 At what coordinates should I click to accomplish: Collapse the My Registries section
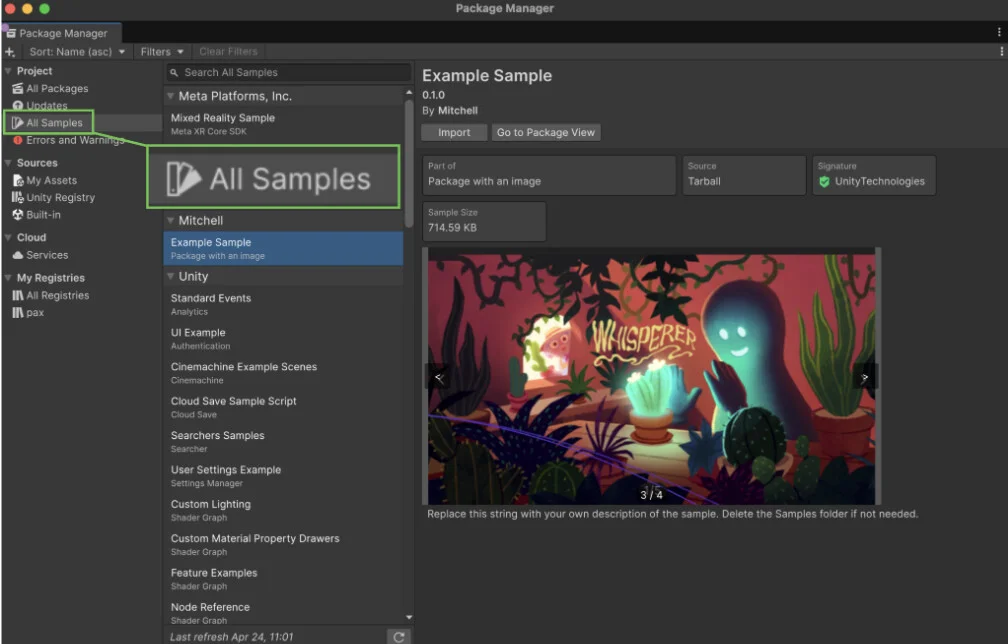(8, 278)
